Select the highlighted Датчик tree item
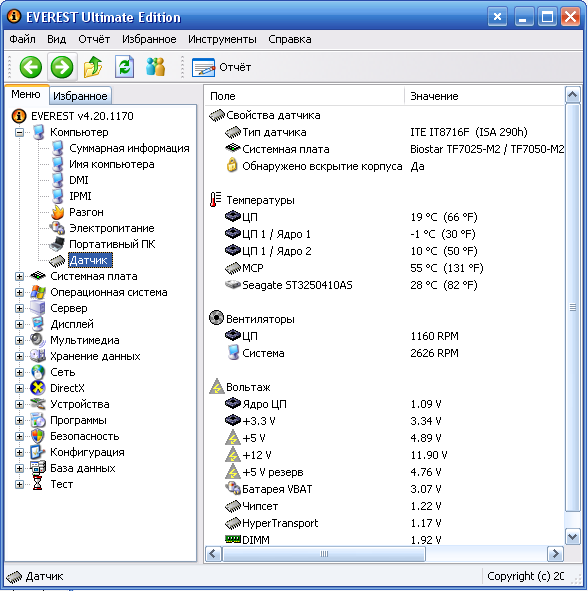This screenshot has height=591, width=588. (90, 260)
